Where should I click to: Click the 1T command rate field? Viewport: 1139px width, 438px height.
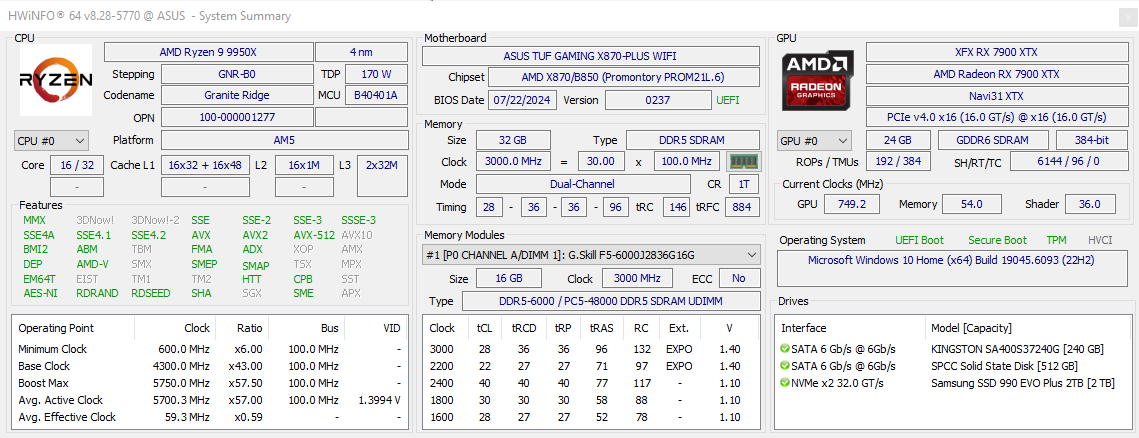(745, 184)
